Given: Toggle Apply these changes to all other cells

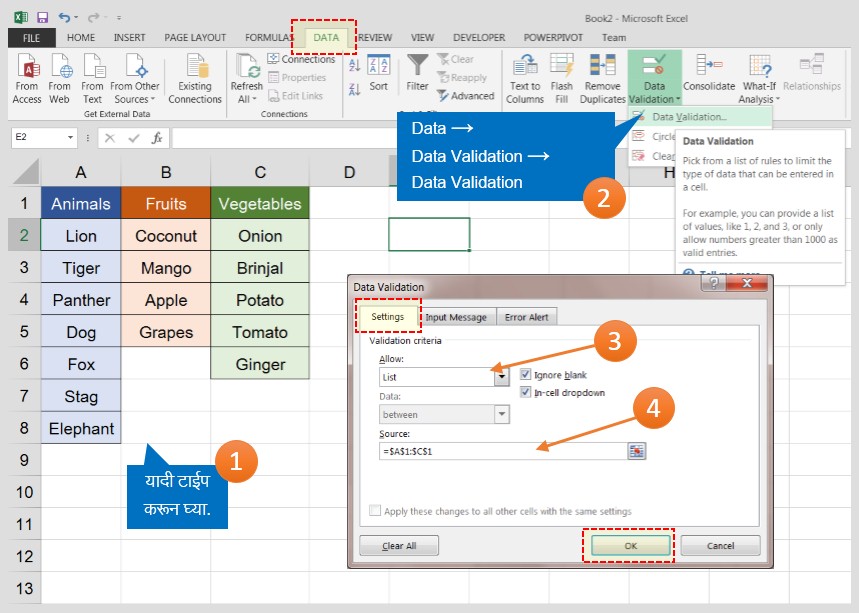Looking at the screenshot, I should coord(375,511).
